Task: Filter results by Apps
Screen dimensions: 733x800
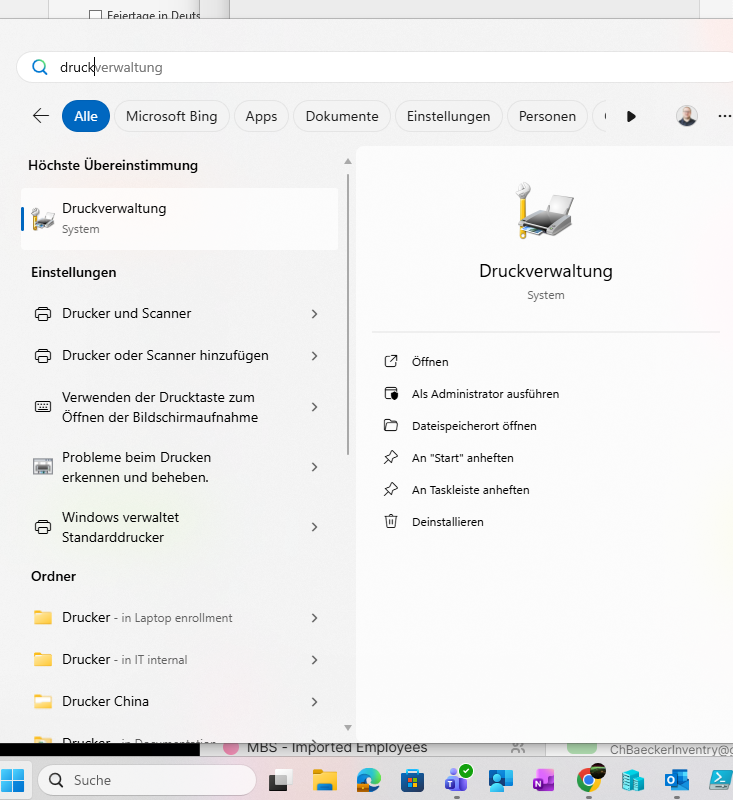Action: (x=261, y=116)
